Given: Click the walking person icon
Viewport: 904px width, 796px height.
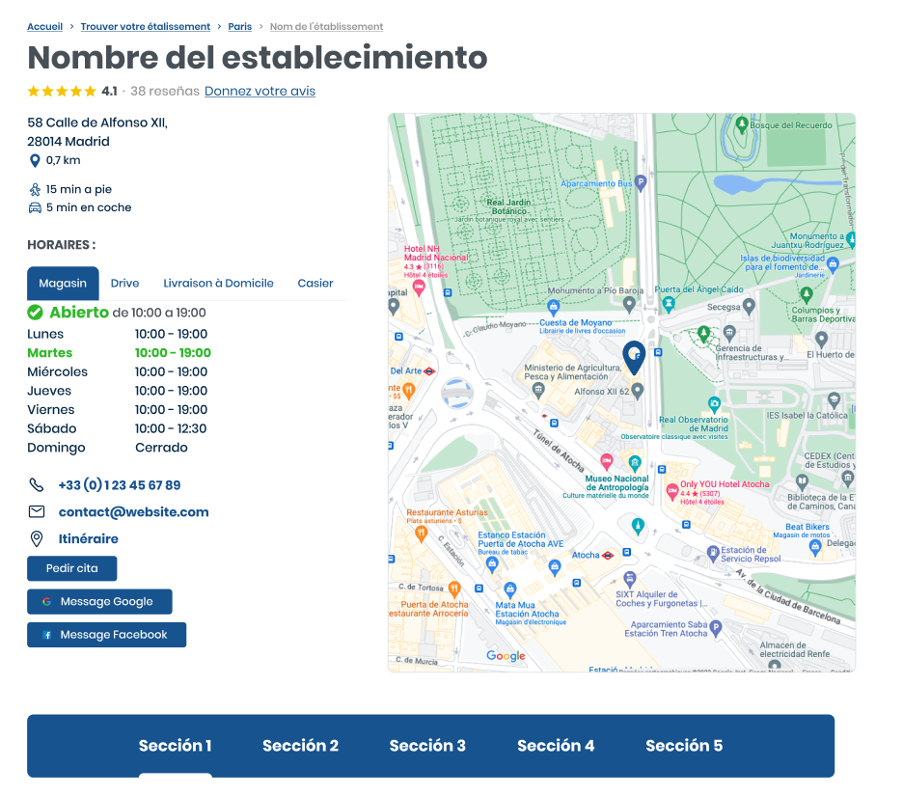Looking at the screenshot, I should pyautogui.click(x=35, y=190).
